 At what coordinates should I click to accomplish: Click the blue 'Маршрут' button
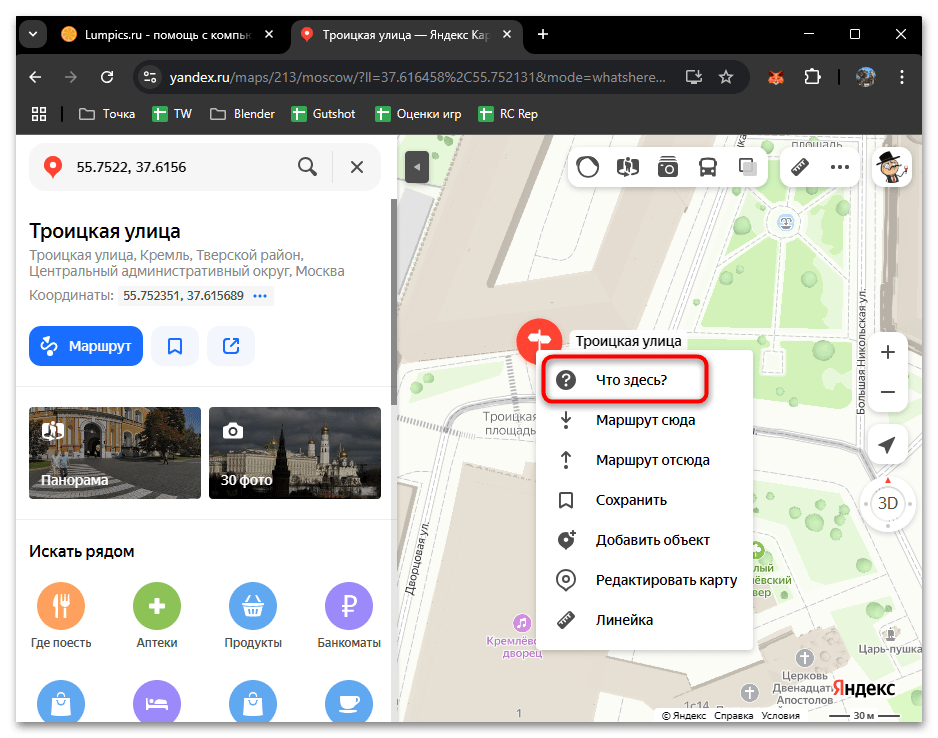click(x=86, y=346)
